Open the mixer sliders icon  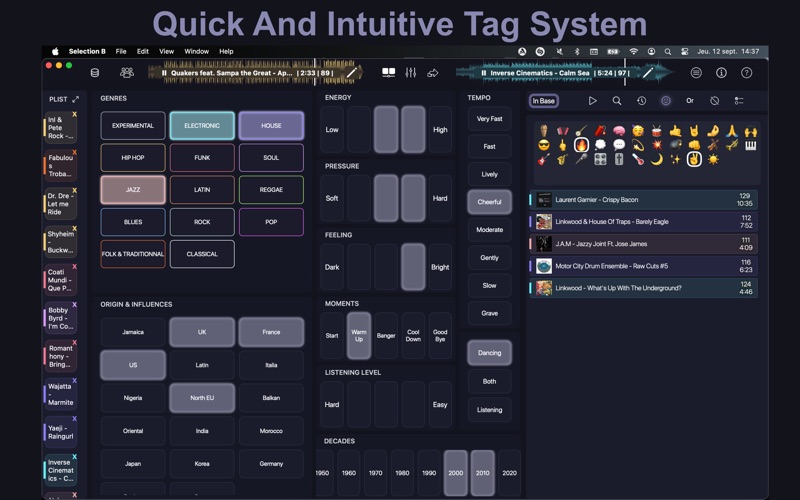coord(411,73)
